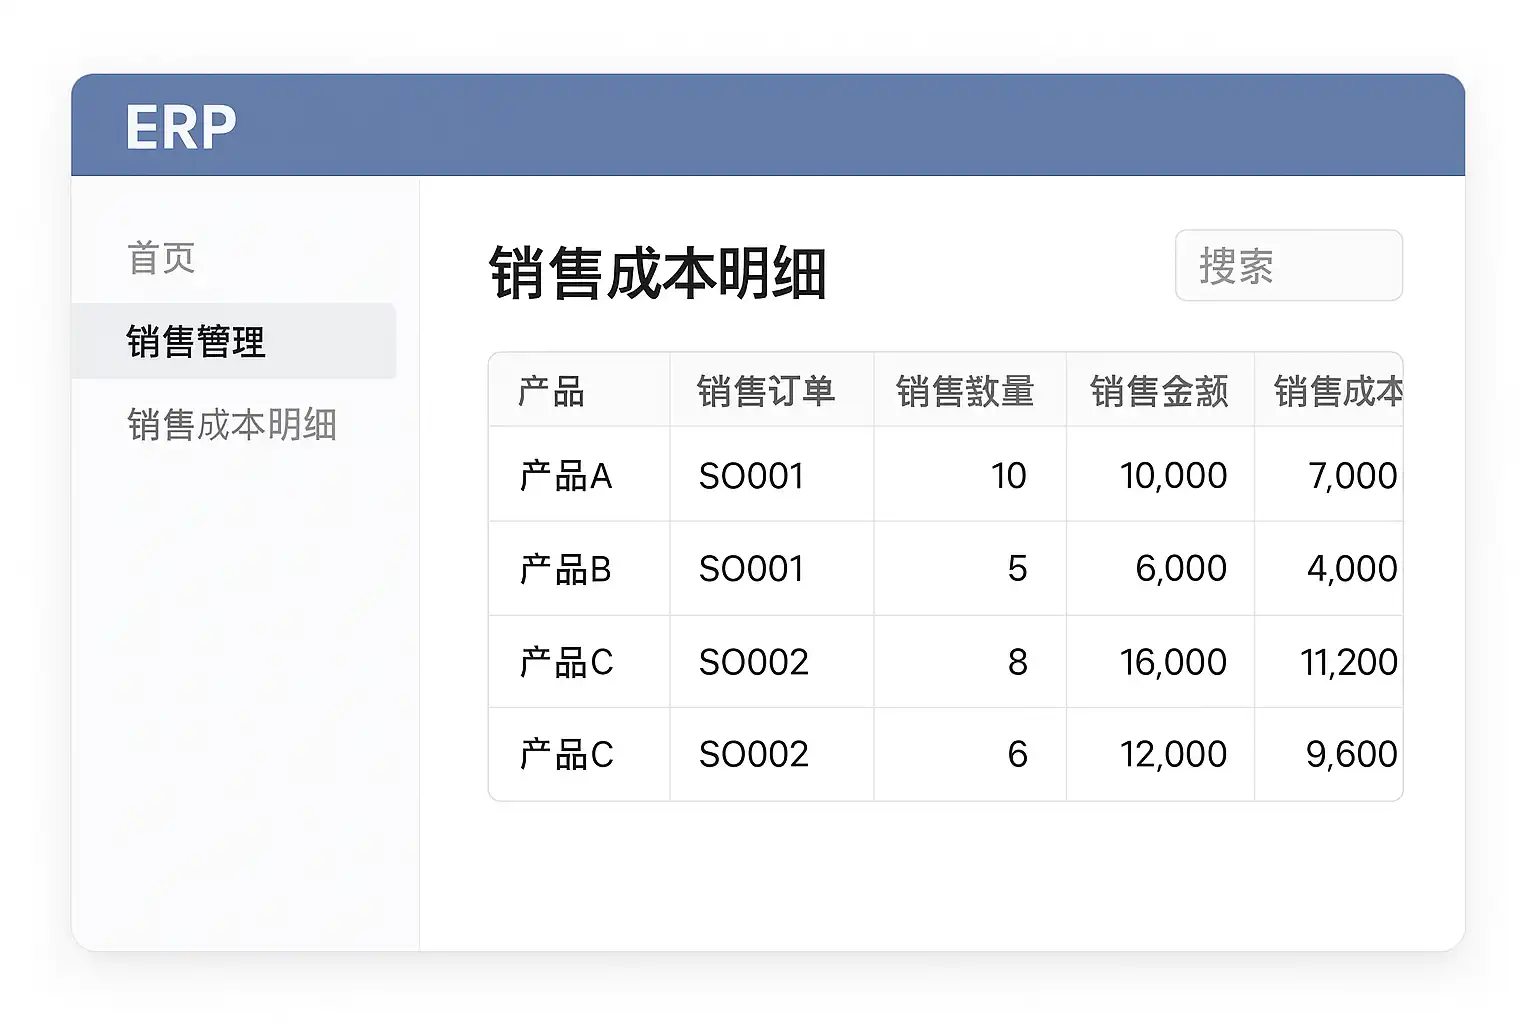
Task: Select the 产品A table row cell
Action: point(566,476)
